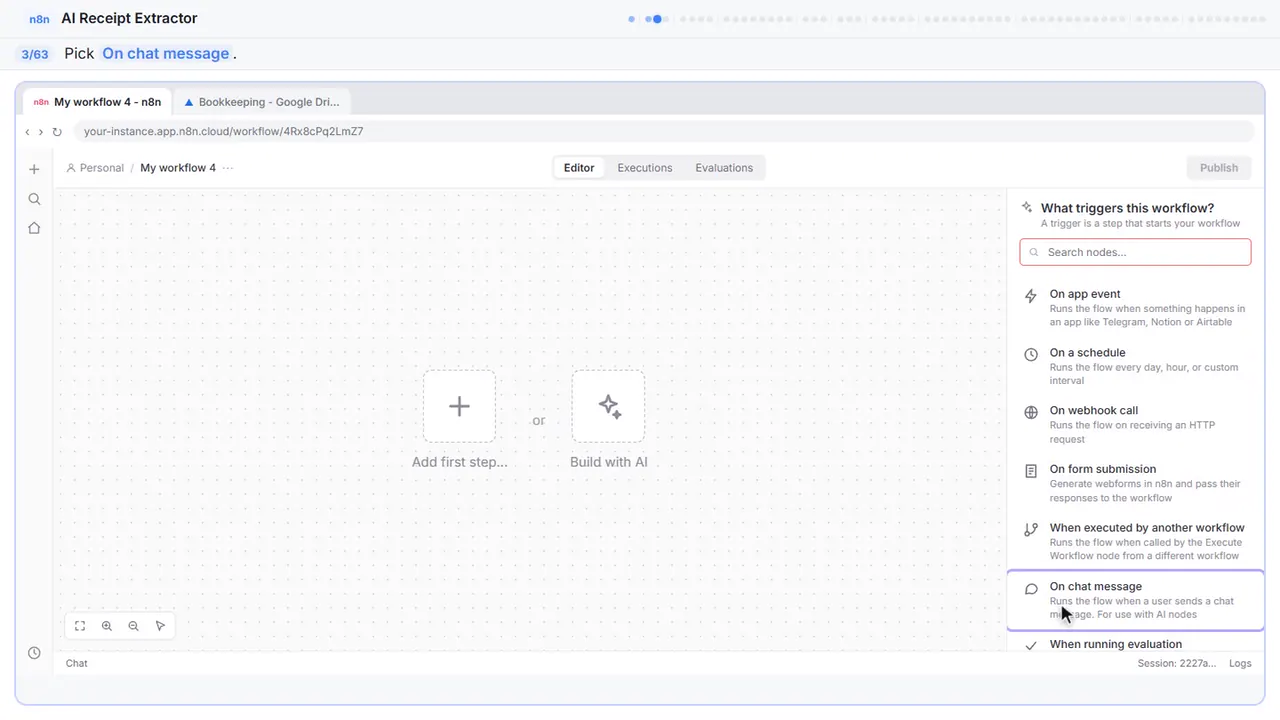Open the workflow three-dots menu
Image resolution: width=1280 pixels, height=720 pixels.
click(228, 168)
